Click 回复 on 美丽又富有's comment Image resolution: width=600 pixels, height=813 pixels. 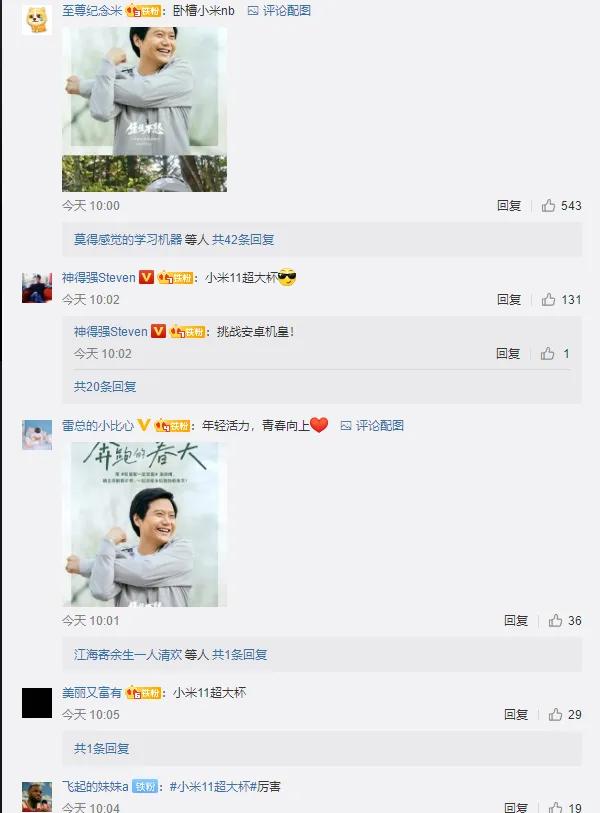click(516, 714)
